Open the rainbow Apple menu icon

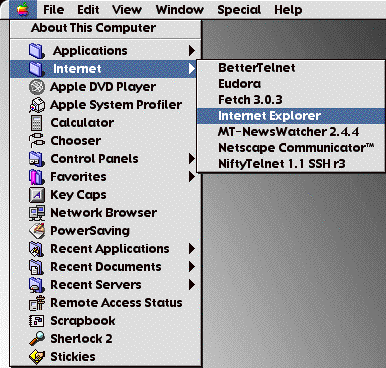[x=22, y=9]
